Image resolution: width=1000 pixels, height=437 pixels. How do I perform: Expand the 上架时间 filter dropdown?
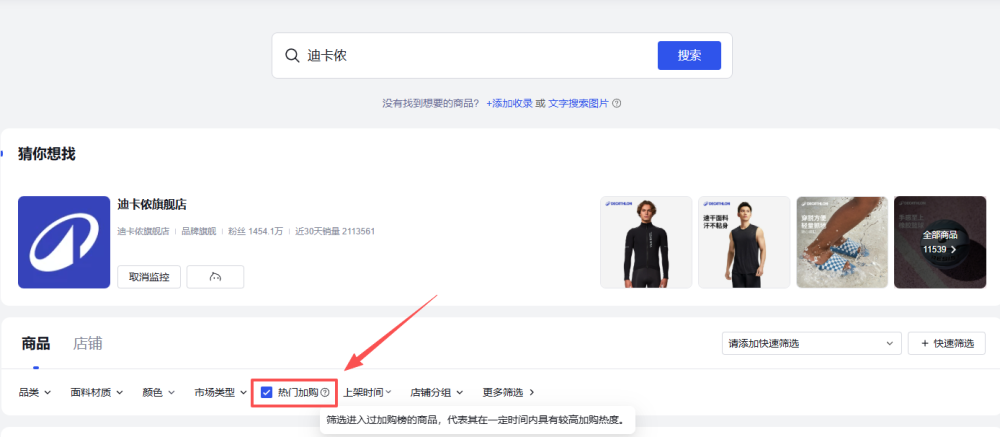coord(367,392)
